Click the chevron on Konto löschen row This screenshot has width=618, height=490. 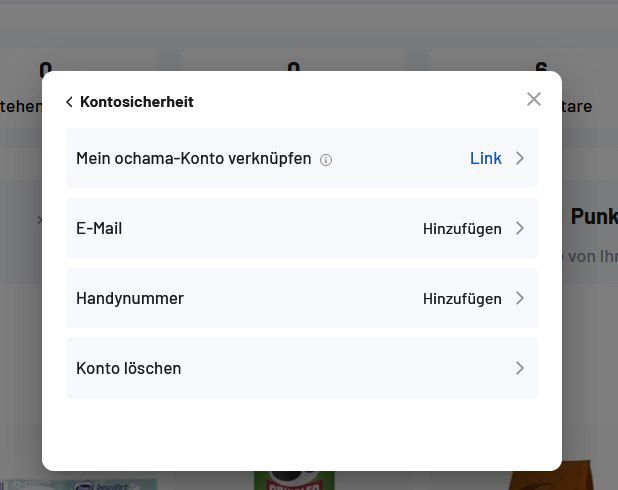519,368
